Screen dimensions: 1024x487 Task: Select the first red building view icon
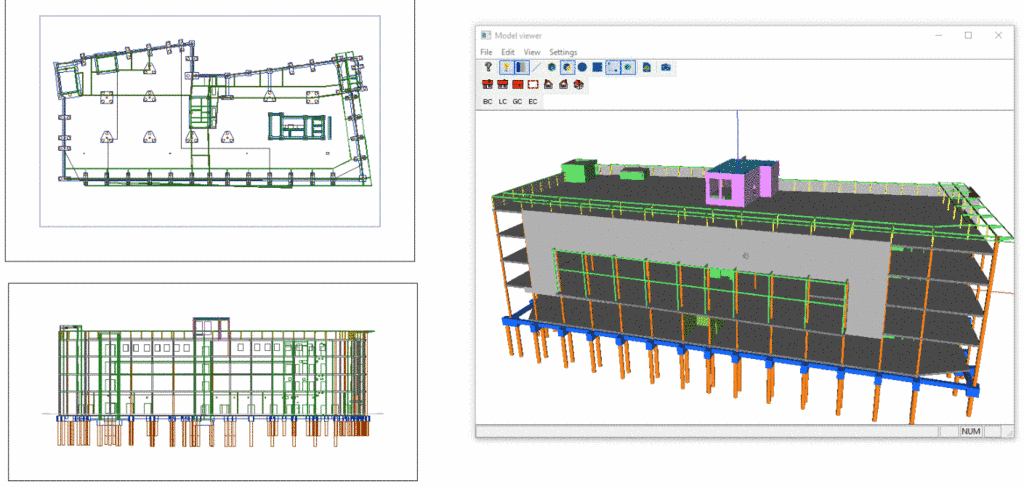point(487,84)
